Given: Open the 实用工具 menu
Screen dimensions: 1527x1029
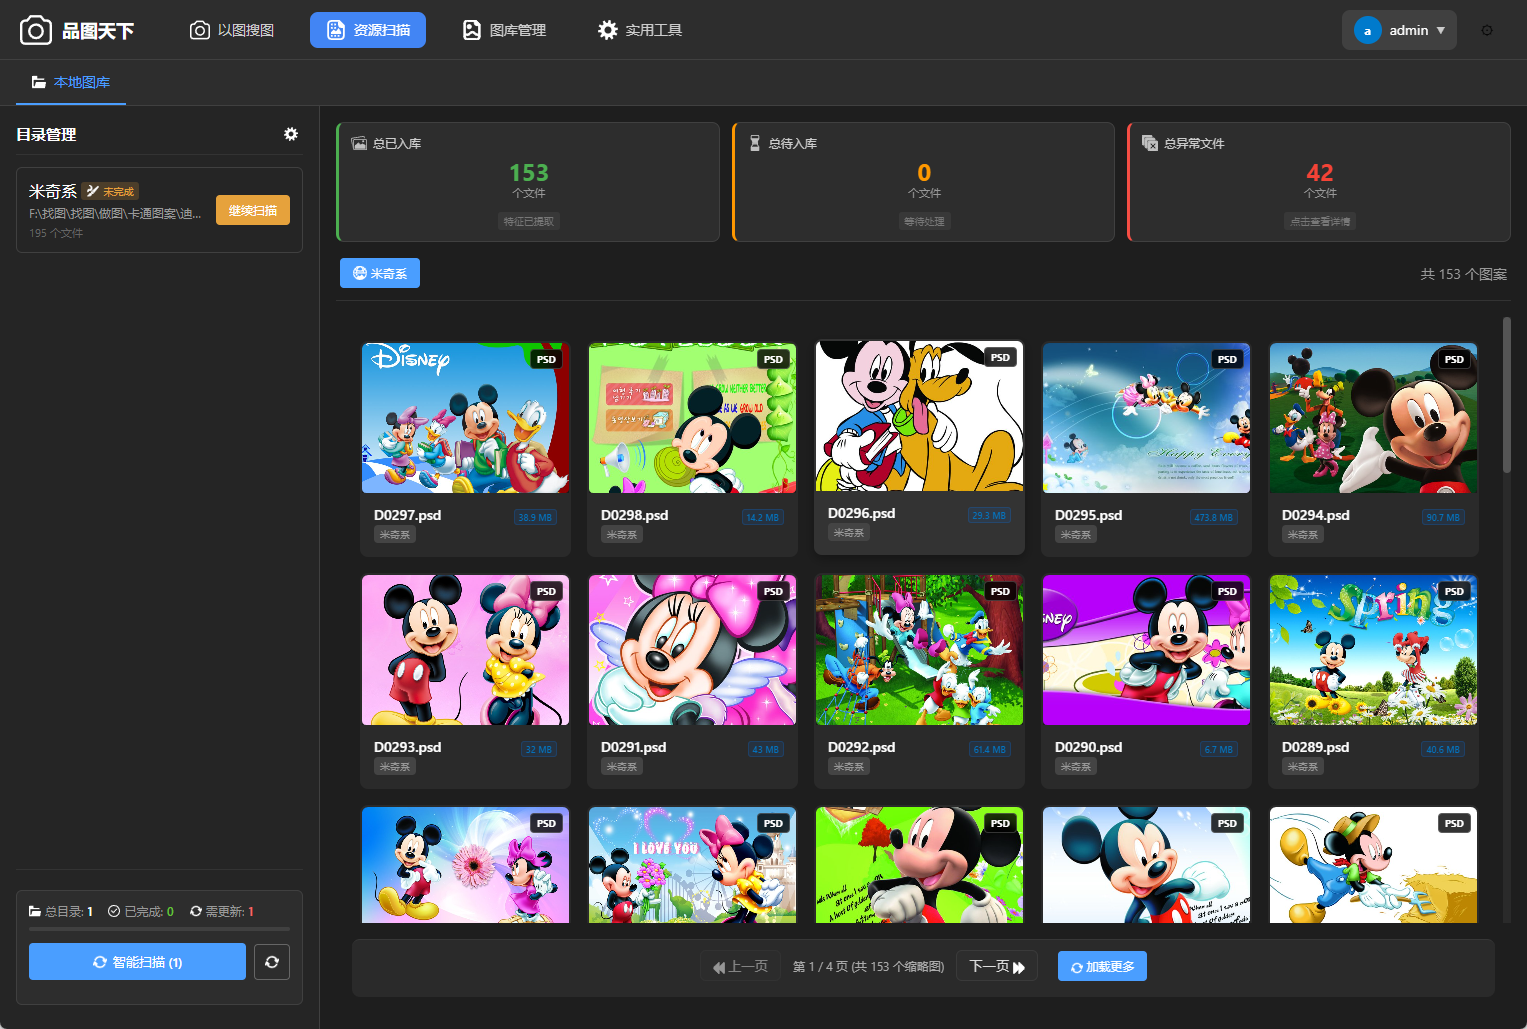Looking at the screenshot, I should pyautogui.click(x=640, y=31).
